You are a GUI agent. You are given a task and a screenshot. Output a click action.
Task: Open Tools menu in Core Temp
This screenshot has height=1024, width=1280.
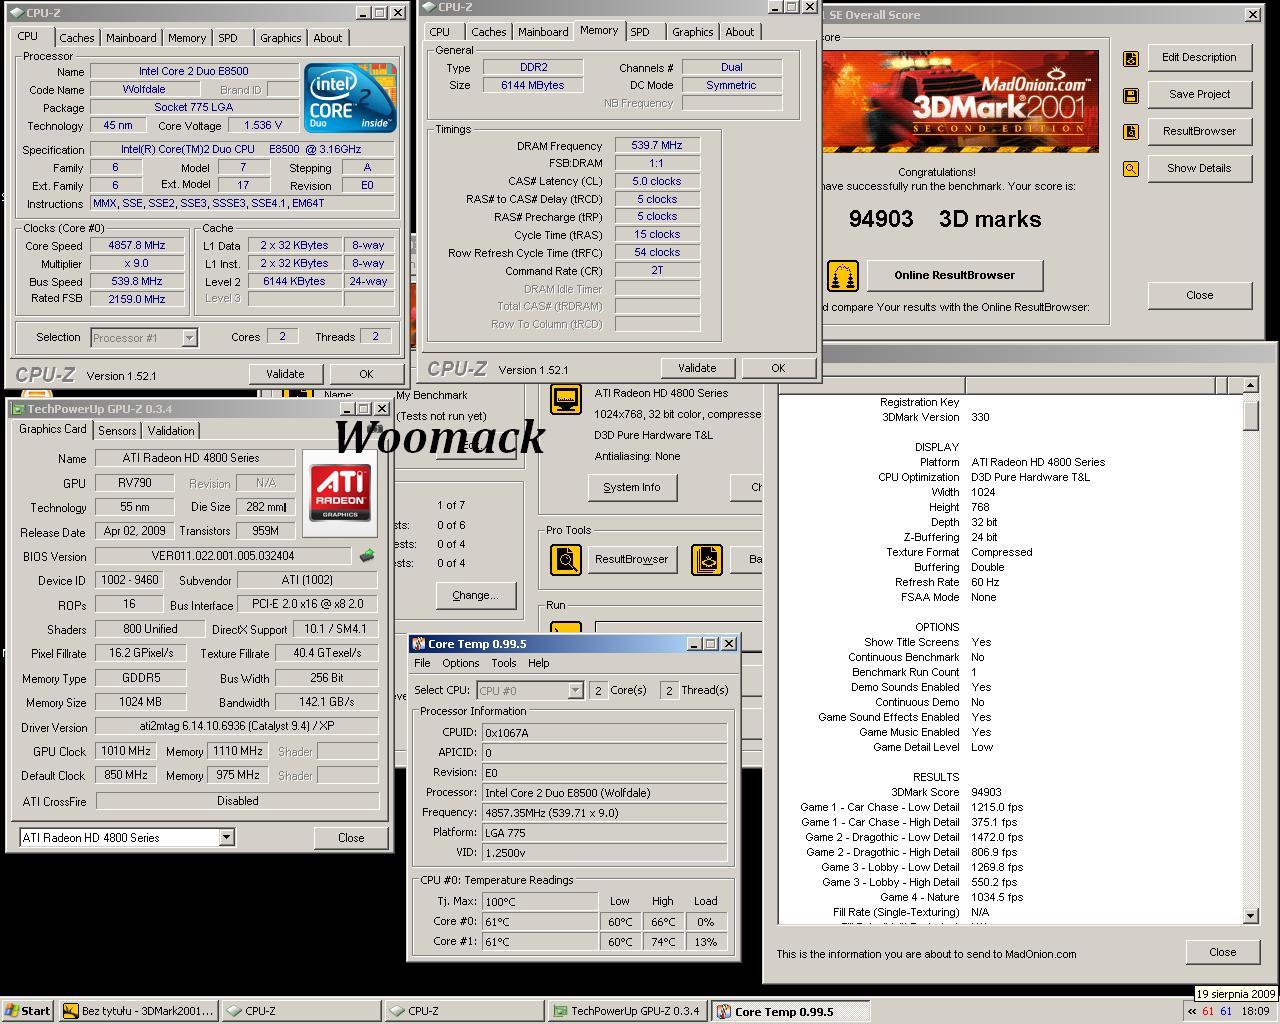tap(504, 663)
